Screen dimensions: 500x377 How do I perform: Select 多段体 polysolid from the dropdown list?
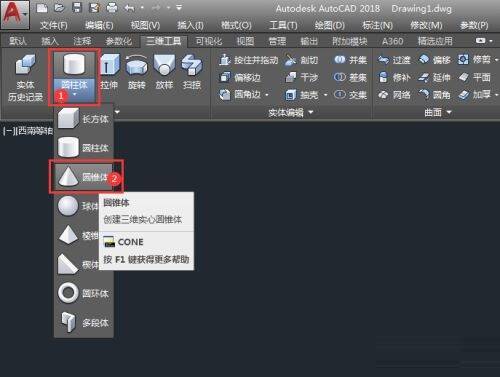pyautogui.click(x=83, y=322)
